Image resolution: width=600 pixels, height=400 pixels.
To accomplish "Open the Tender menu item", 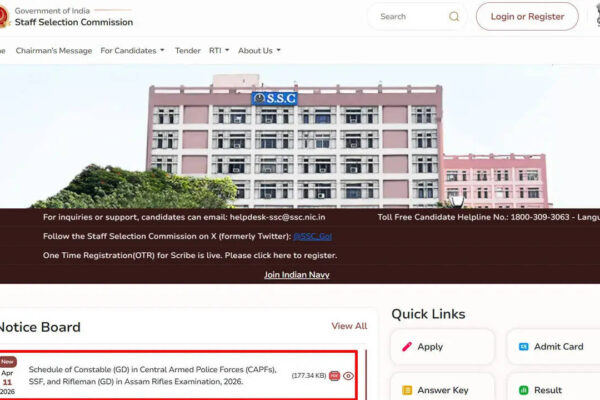I will (188, 50).
